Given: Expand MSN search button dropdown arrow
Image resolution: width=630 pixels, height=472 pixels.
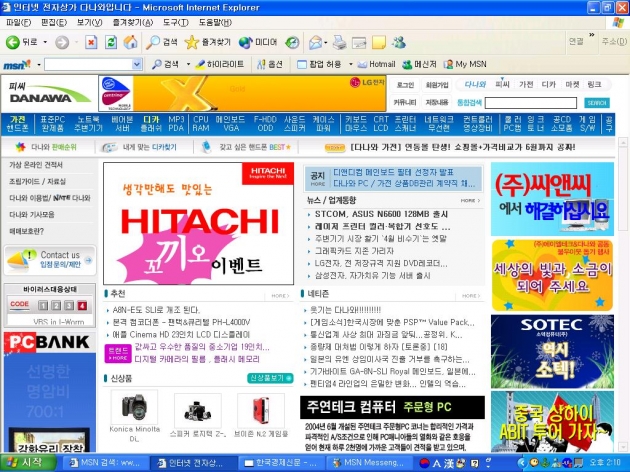Looking at the screenshot, I should [x=188, y=64].
